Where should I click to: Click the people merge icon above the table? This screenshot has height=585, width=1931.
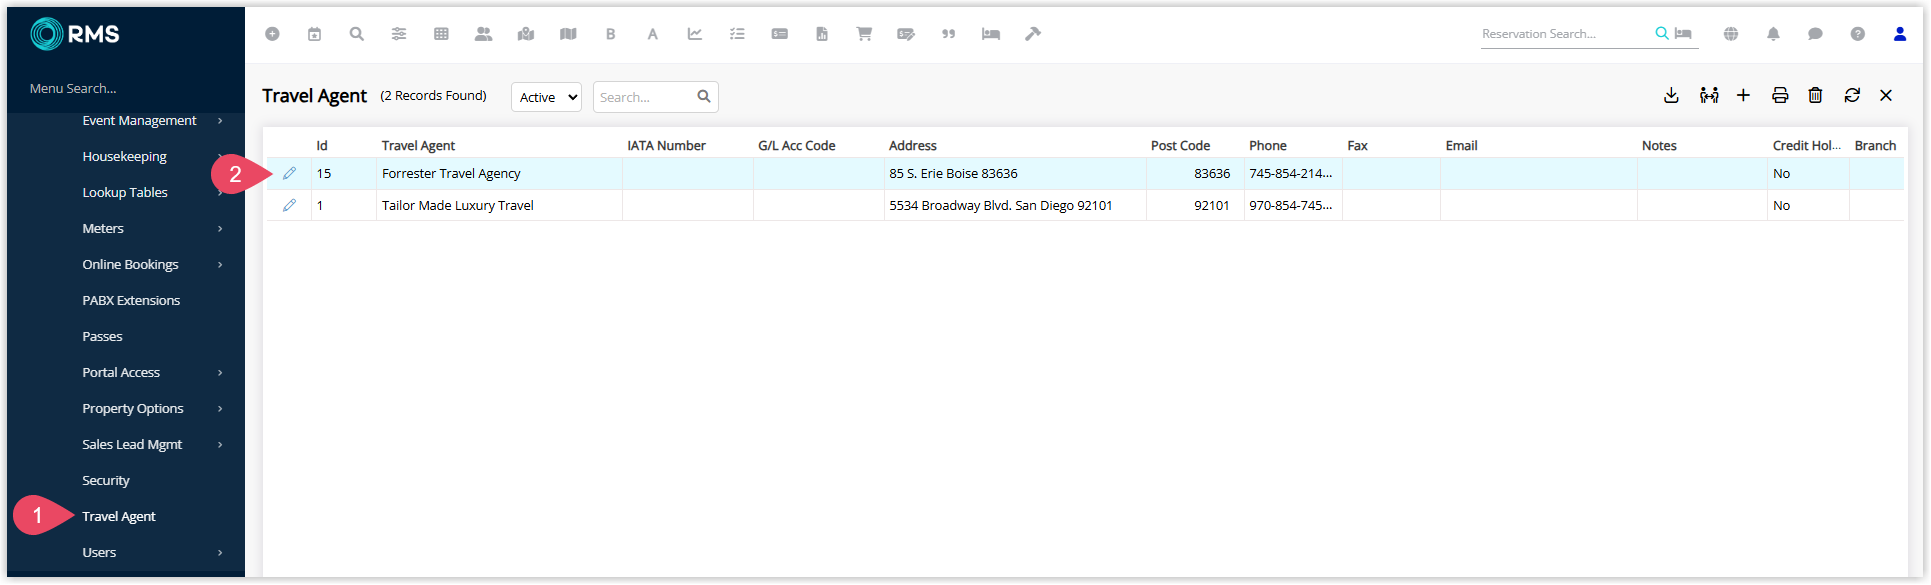pos(1709,95)
